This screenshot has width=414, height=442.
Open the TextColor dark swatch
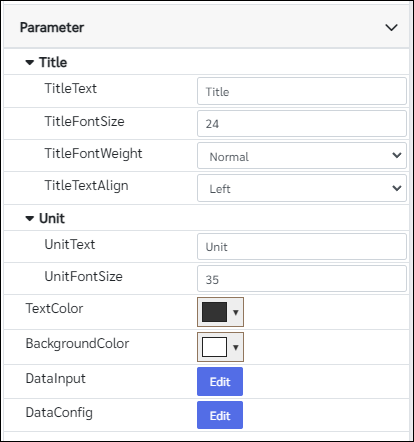point(214,312)
